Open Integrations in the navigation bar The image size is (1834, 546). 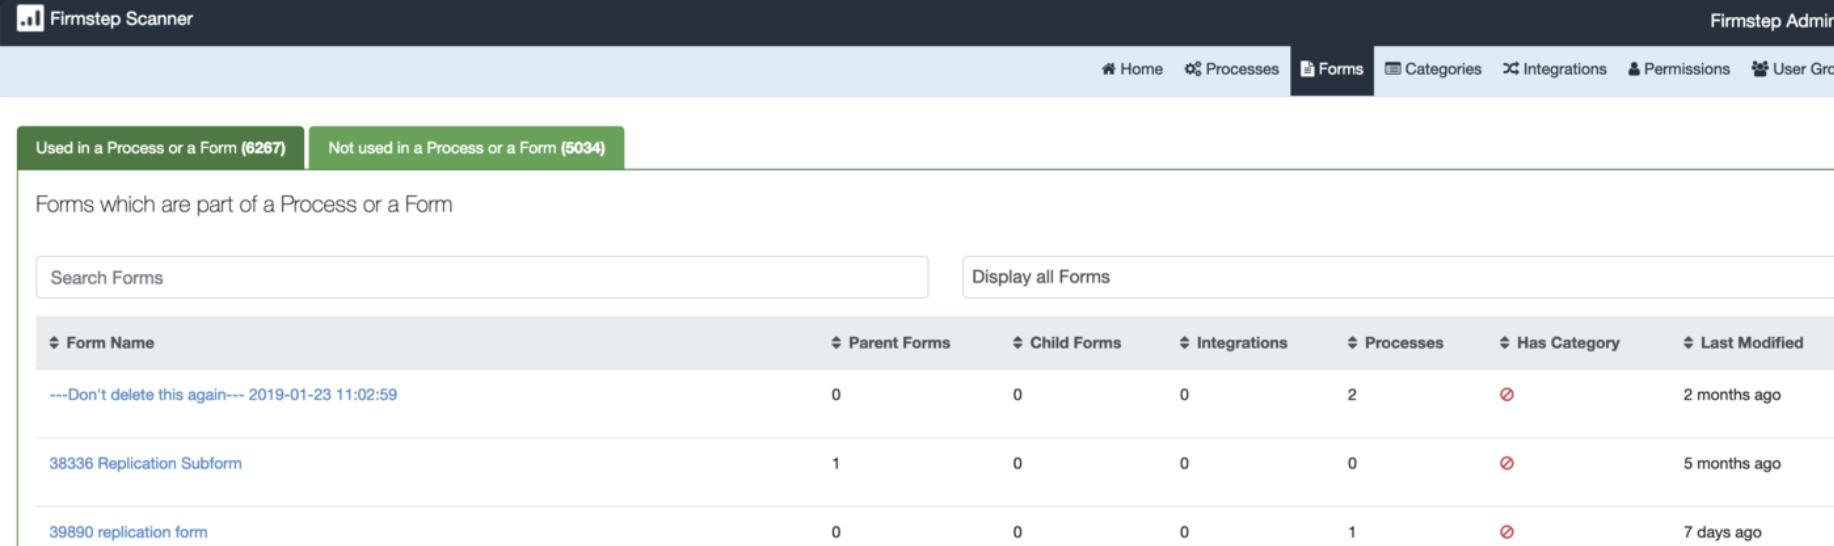[x=1555, y=69]
